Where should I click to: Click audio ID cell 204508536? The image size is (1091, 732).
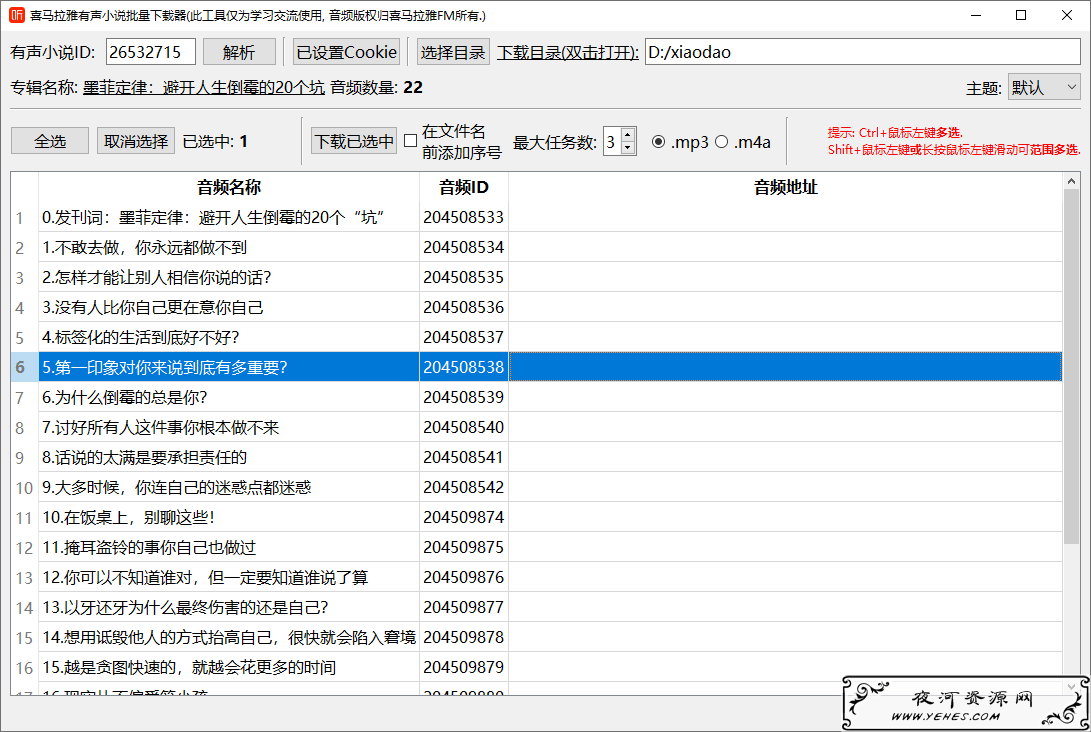[464, 307]
